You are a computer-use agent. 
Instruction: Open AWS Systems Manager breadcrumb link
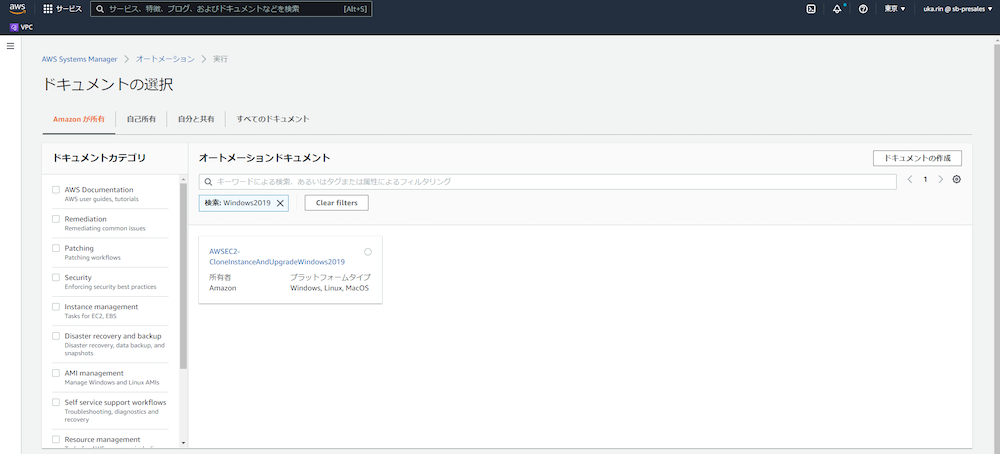tap(80, 59)
